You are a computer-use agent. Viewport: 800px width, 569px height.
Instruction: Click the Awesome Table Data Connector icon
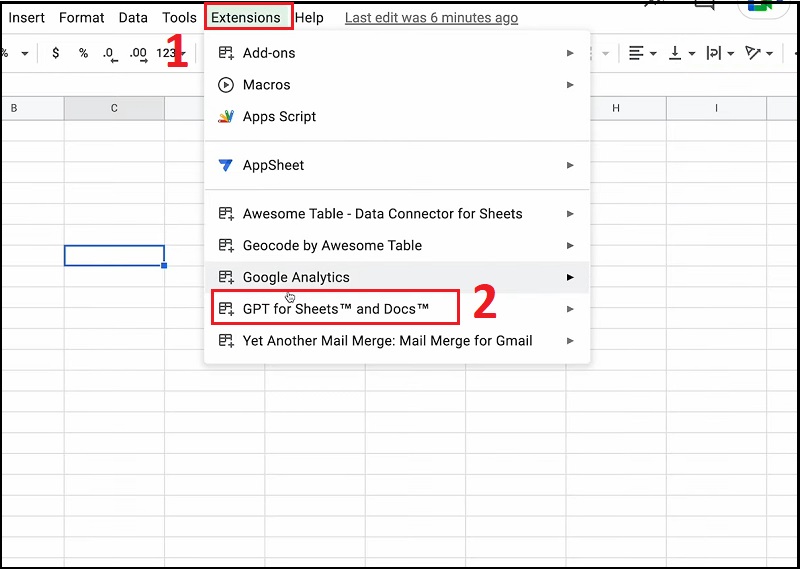[x=226, y=214]
